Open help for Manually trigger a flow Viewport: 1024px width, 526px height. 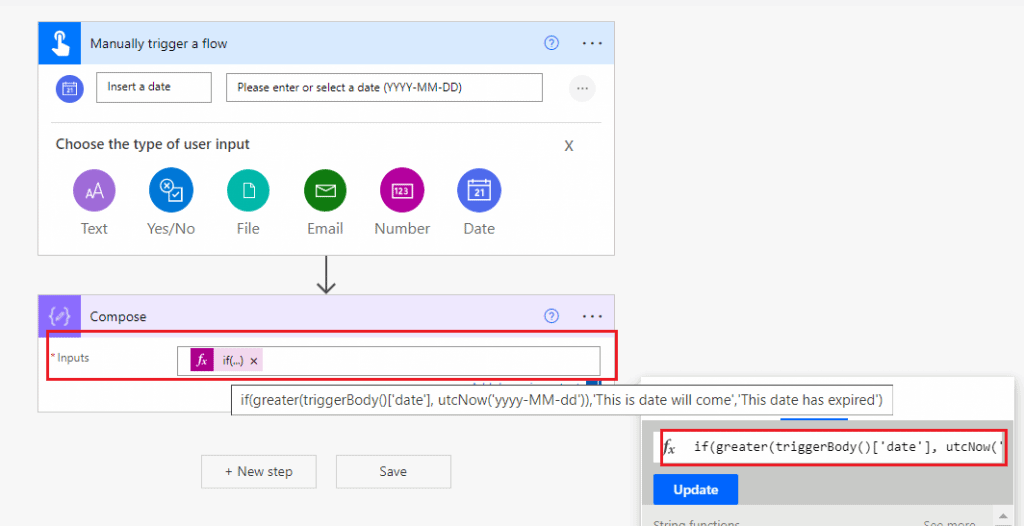(552, 43)
